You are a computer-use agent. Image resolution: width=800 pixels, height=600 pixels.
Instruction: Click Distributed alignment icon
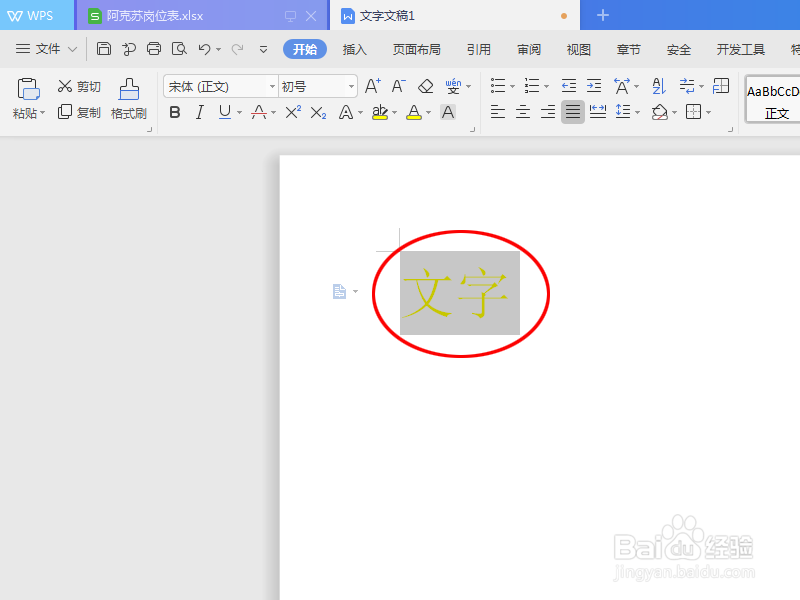click(x=597, y=111)
